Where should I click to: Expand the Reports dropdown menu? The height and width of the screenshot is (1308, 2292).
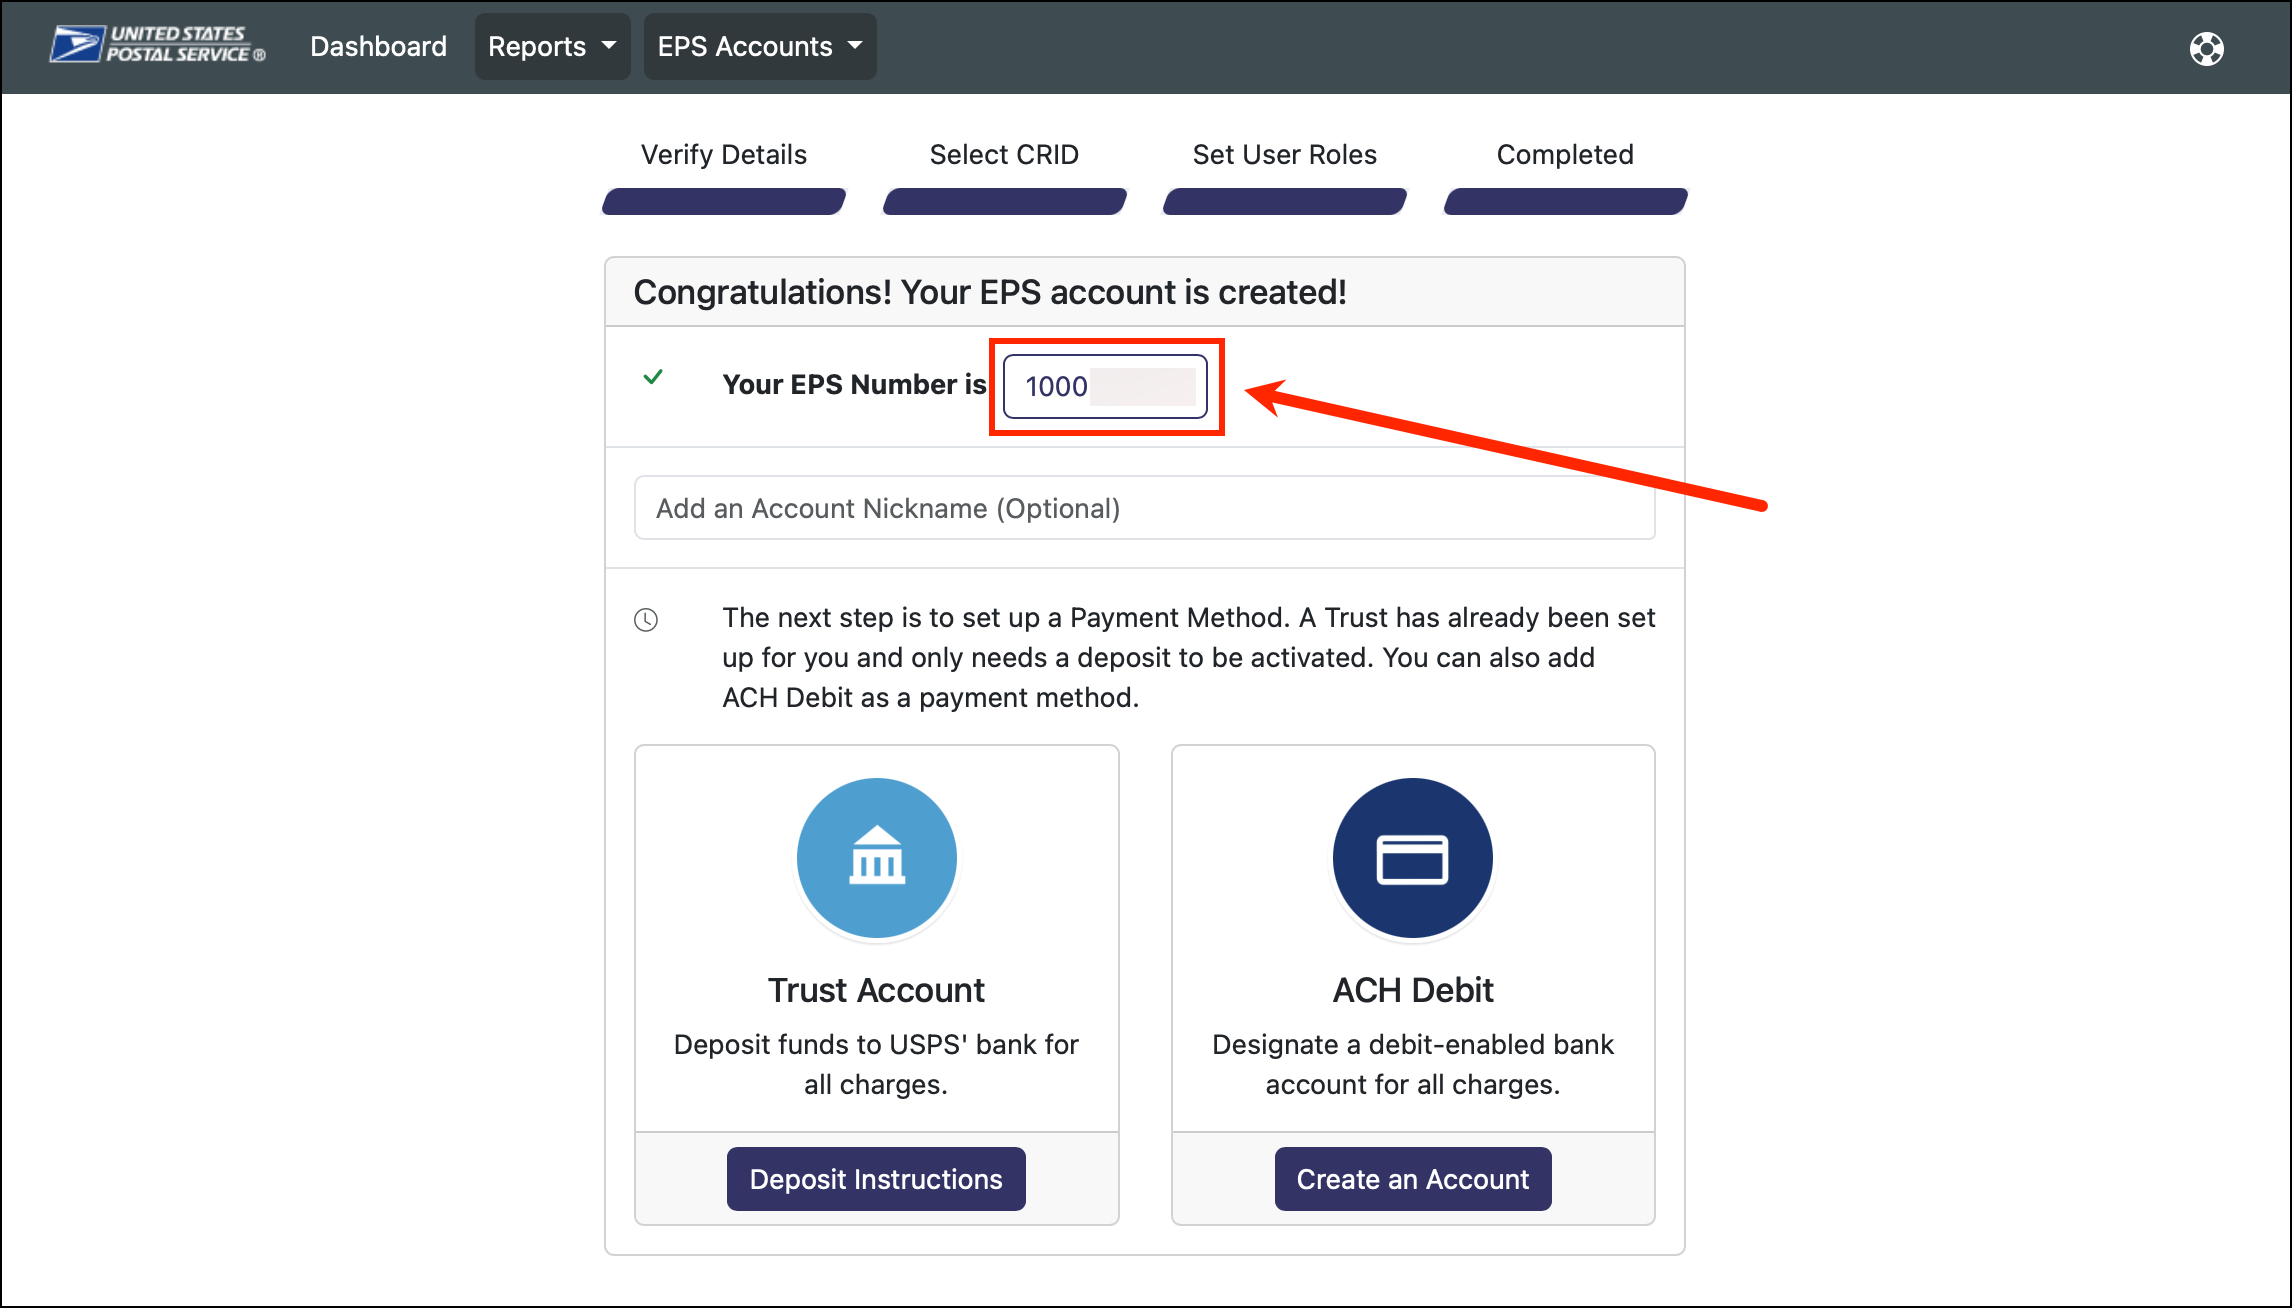[x=552, y=46]
